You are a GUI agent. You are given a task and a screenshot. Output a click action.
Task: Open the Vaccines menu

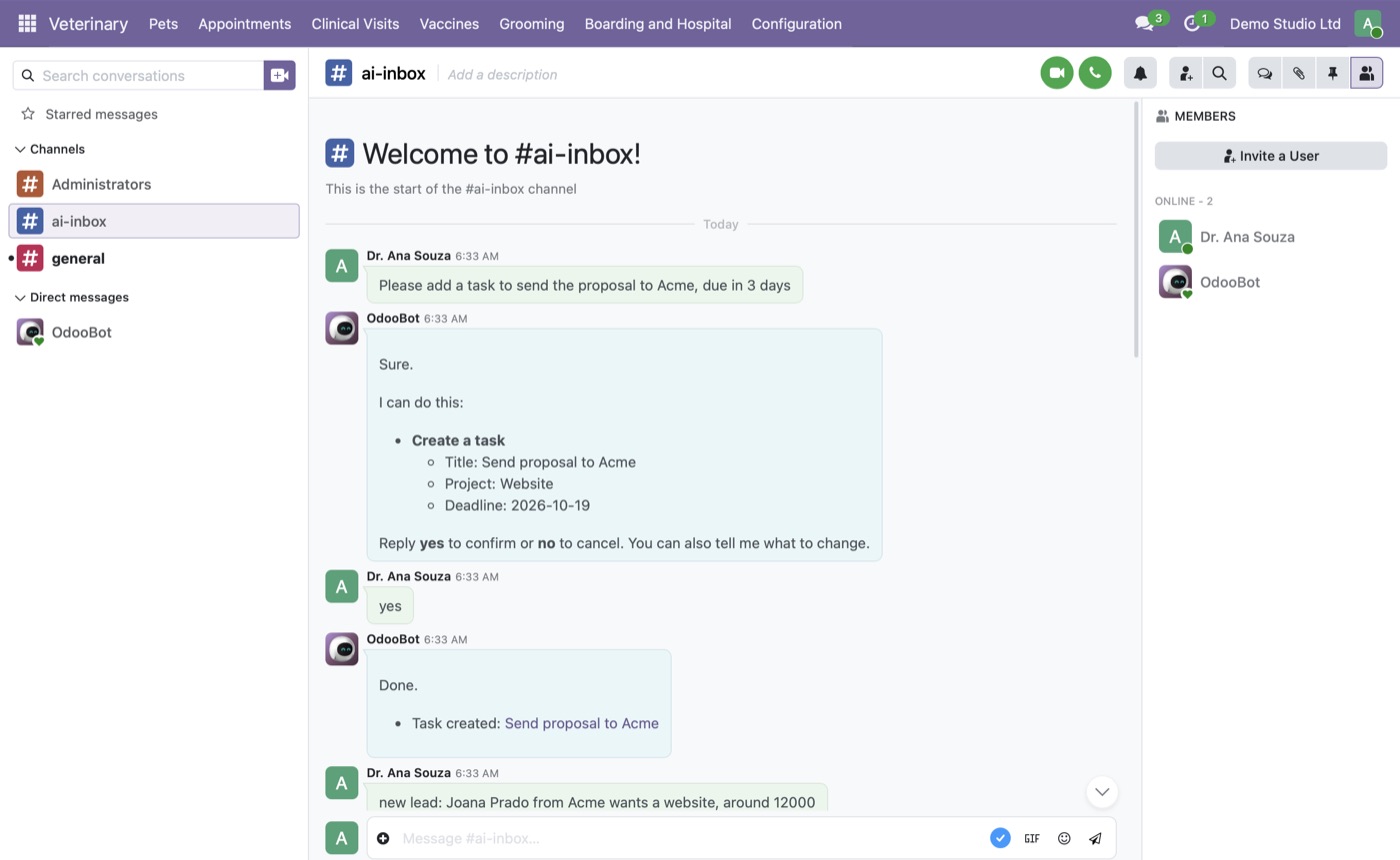tap(449, 23)
